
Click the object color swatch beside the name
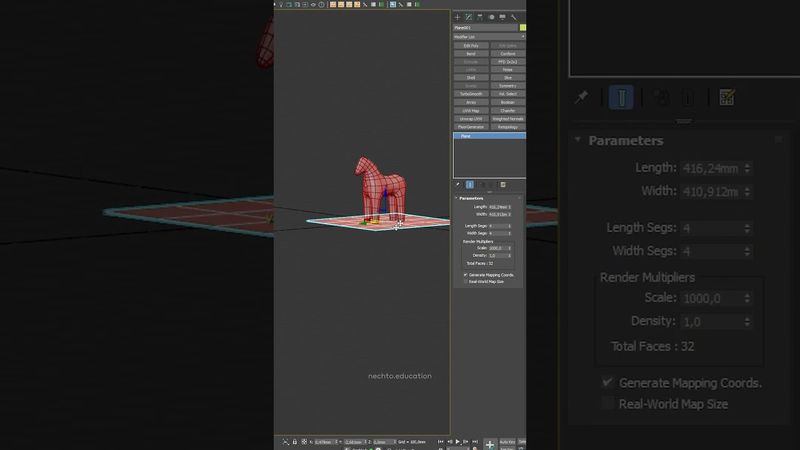point(522,28)
